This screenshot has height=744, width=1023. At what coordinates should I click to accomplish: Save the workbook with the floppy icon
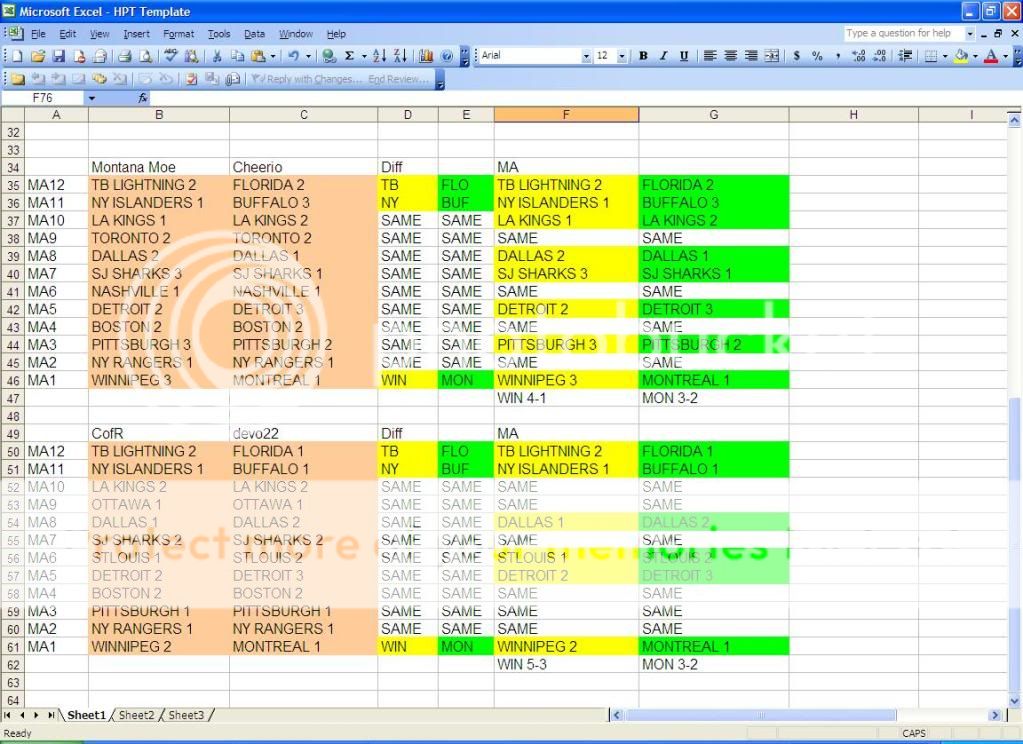click(59, 56)
